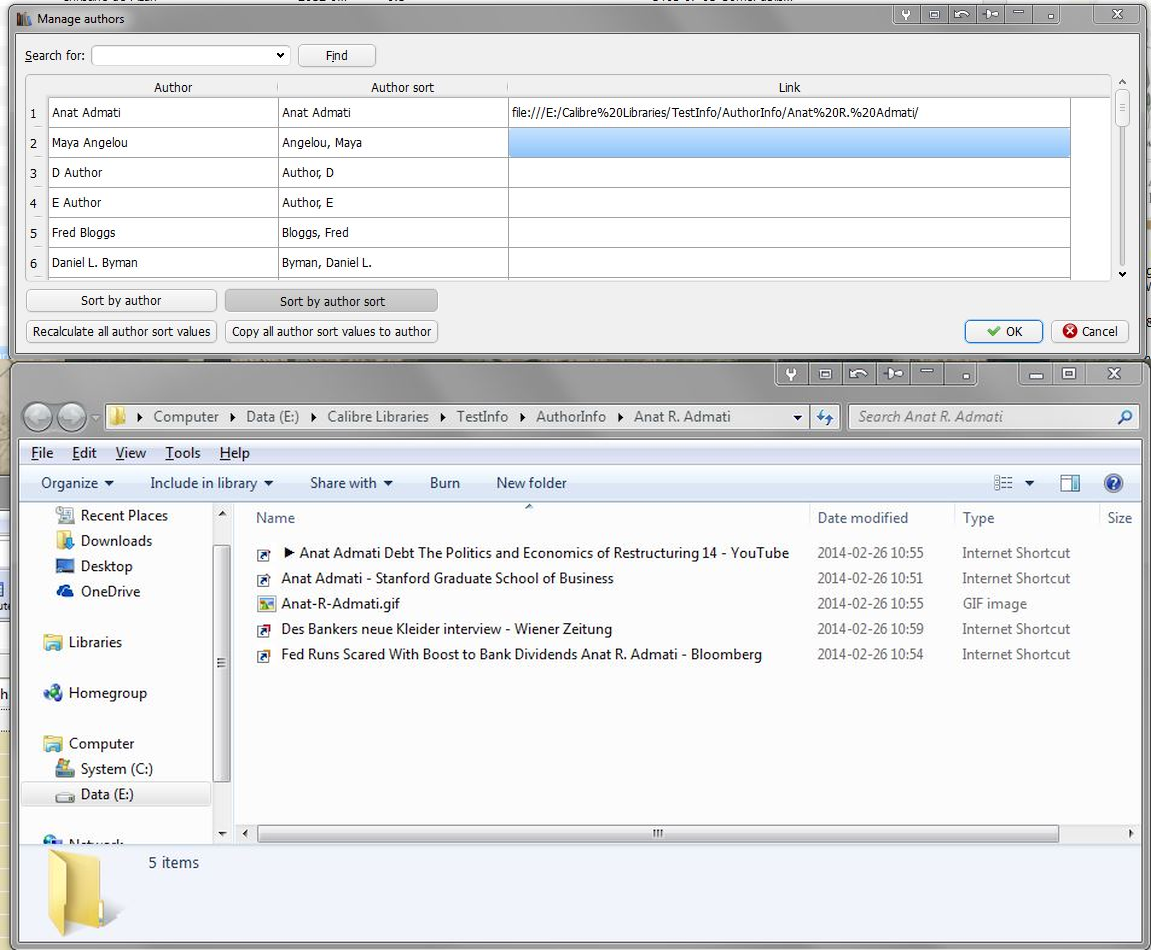Open the Help menu in Explorer

(x=234, y=453)
